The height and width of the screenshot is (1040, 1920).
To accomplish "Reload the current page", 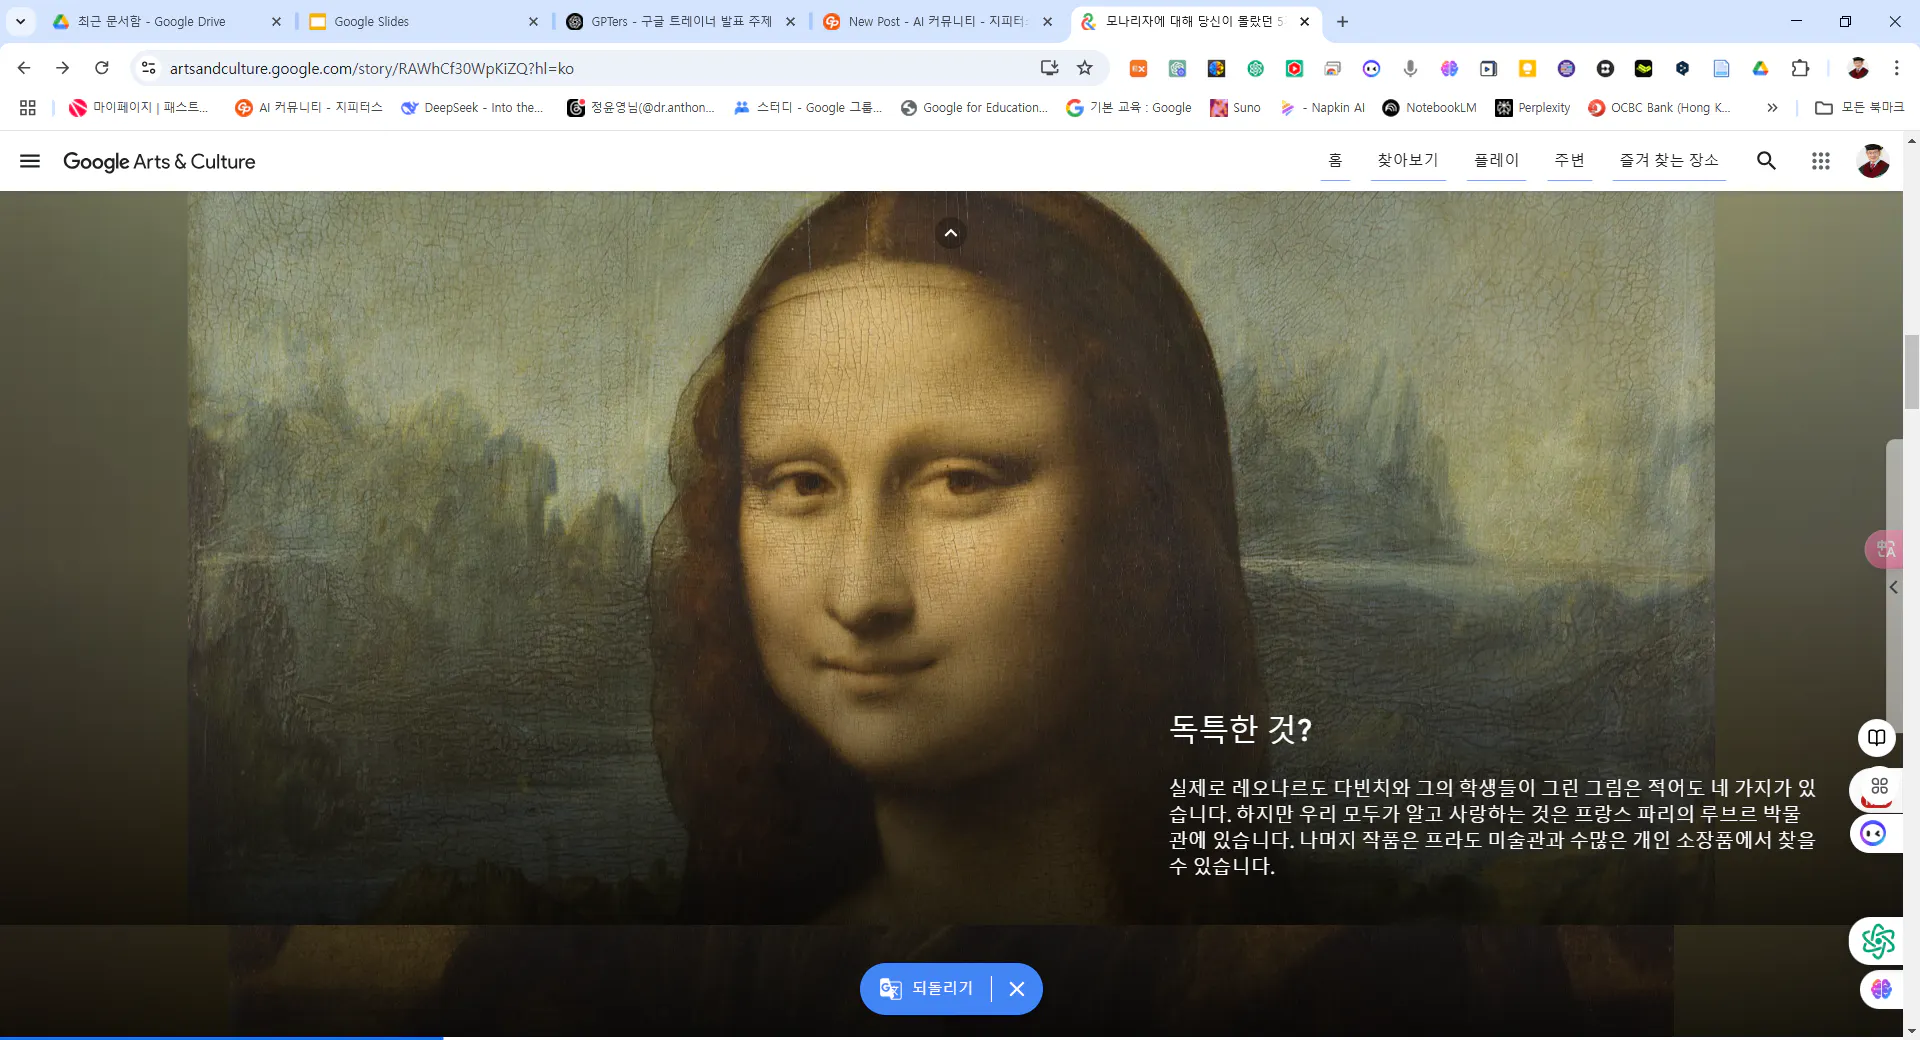I will [101, 68].
